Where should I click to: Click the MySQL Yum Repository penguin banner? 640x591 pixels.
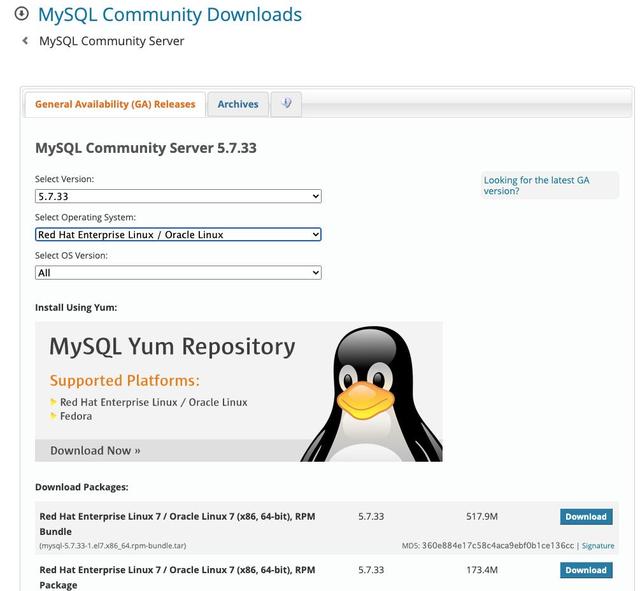pyautogui.click(x=239, y=392)
